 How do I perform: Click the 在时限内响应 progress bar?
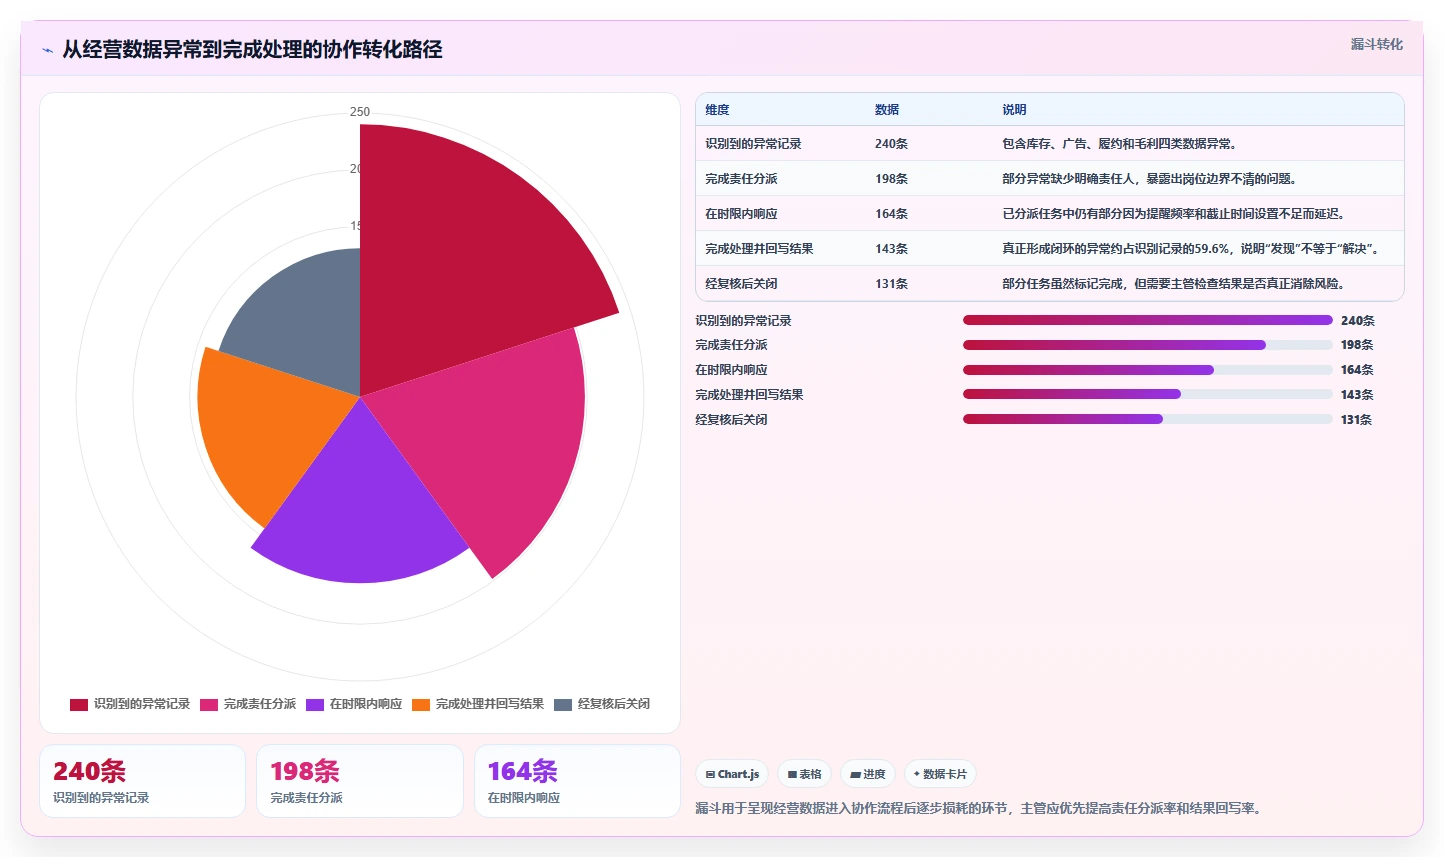coord(1147,370)
